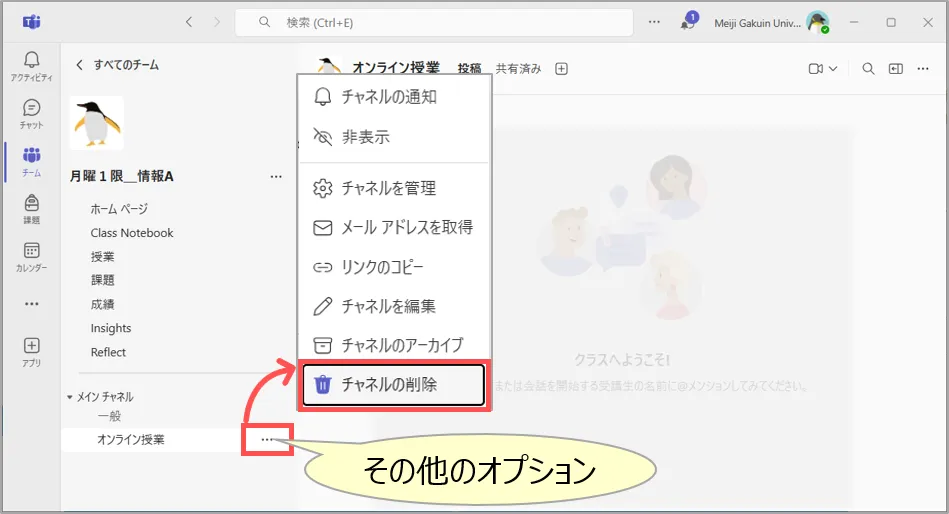Open more options for オンライン授業 channel
Image resolution: width=949 pixels, height=514 pixels.
[x=266, y=439]
